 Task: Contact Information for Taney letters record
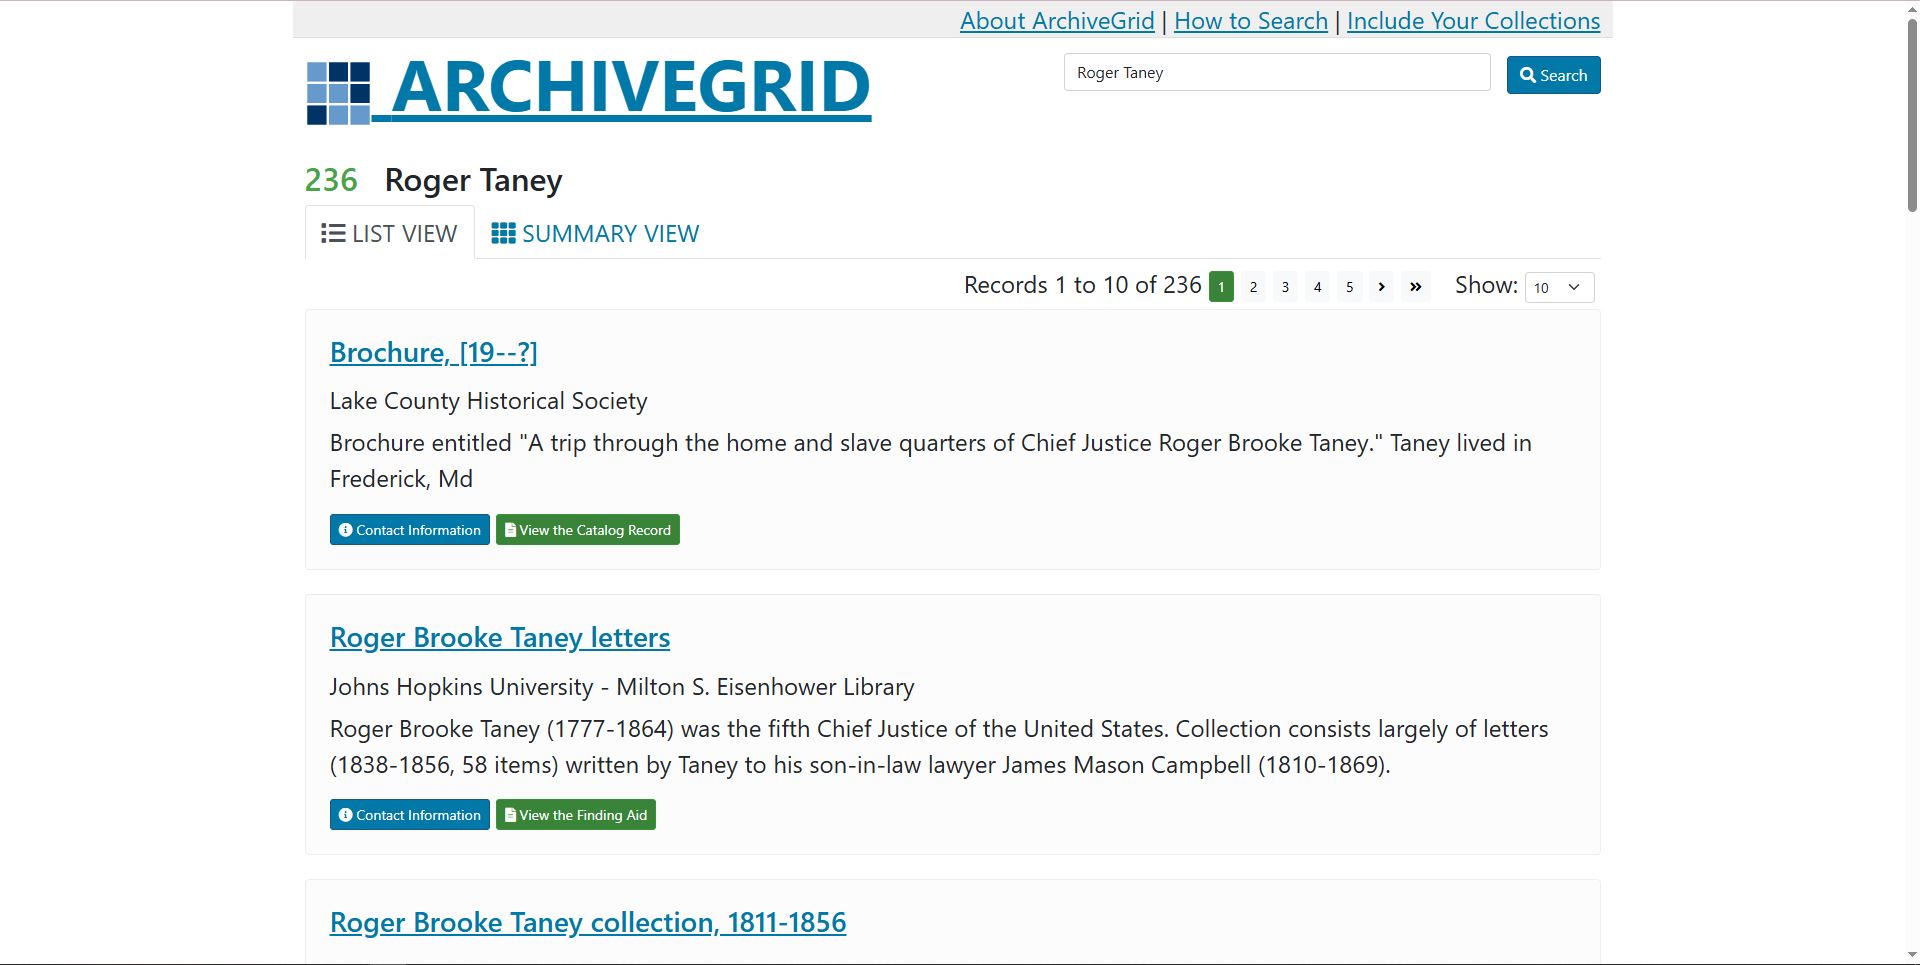point(410,815)
